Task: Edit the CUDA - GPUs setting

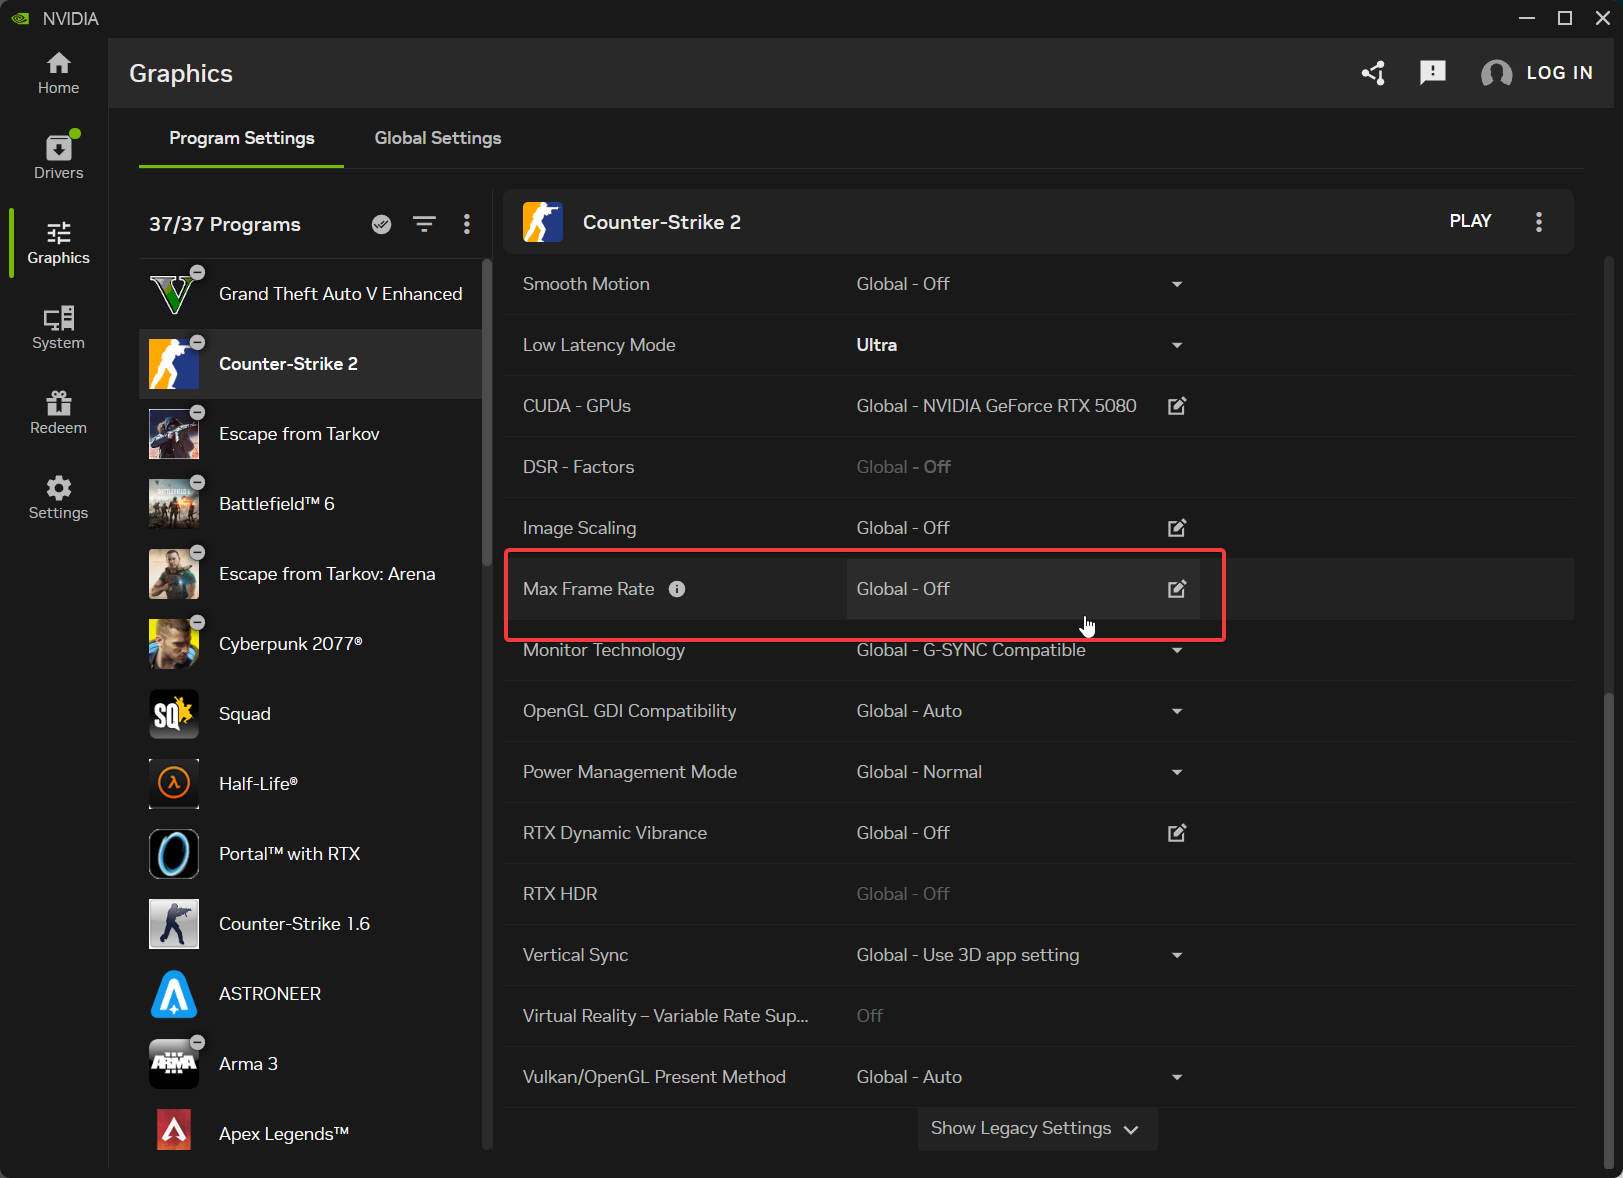Action: point(1177,406)
